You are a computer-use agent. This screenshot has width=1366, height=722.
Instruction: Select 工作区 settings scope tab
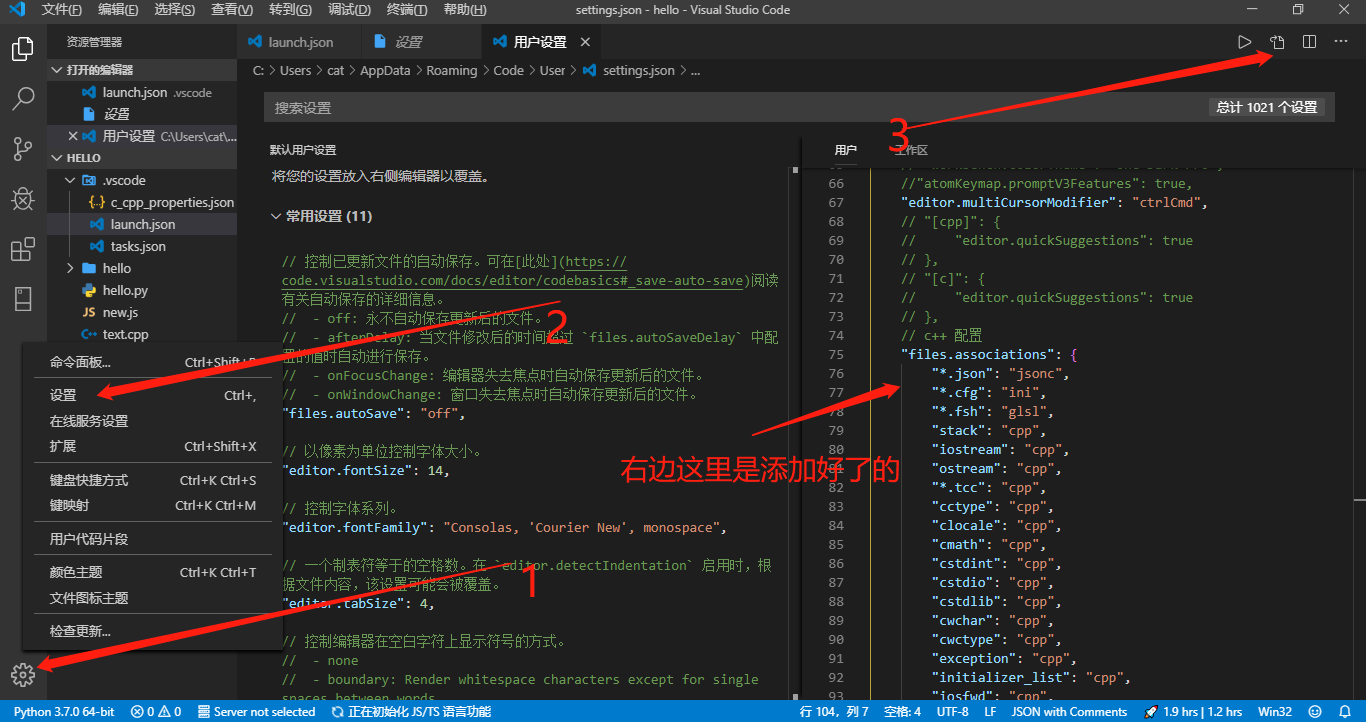click(x=911, y=150)
